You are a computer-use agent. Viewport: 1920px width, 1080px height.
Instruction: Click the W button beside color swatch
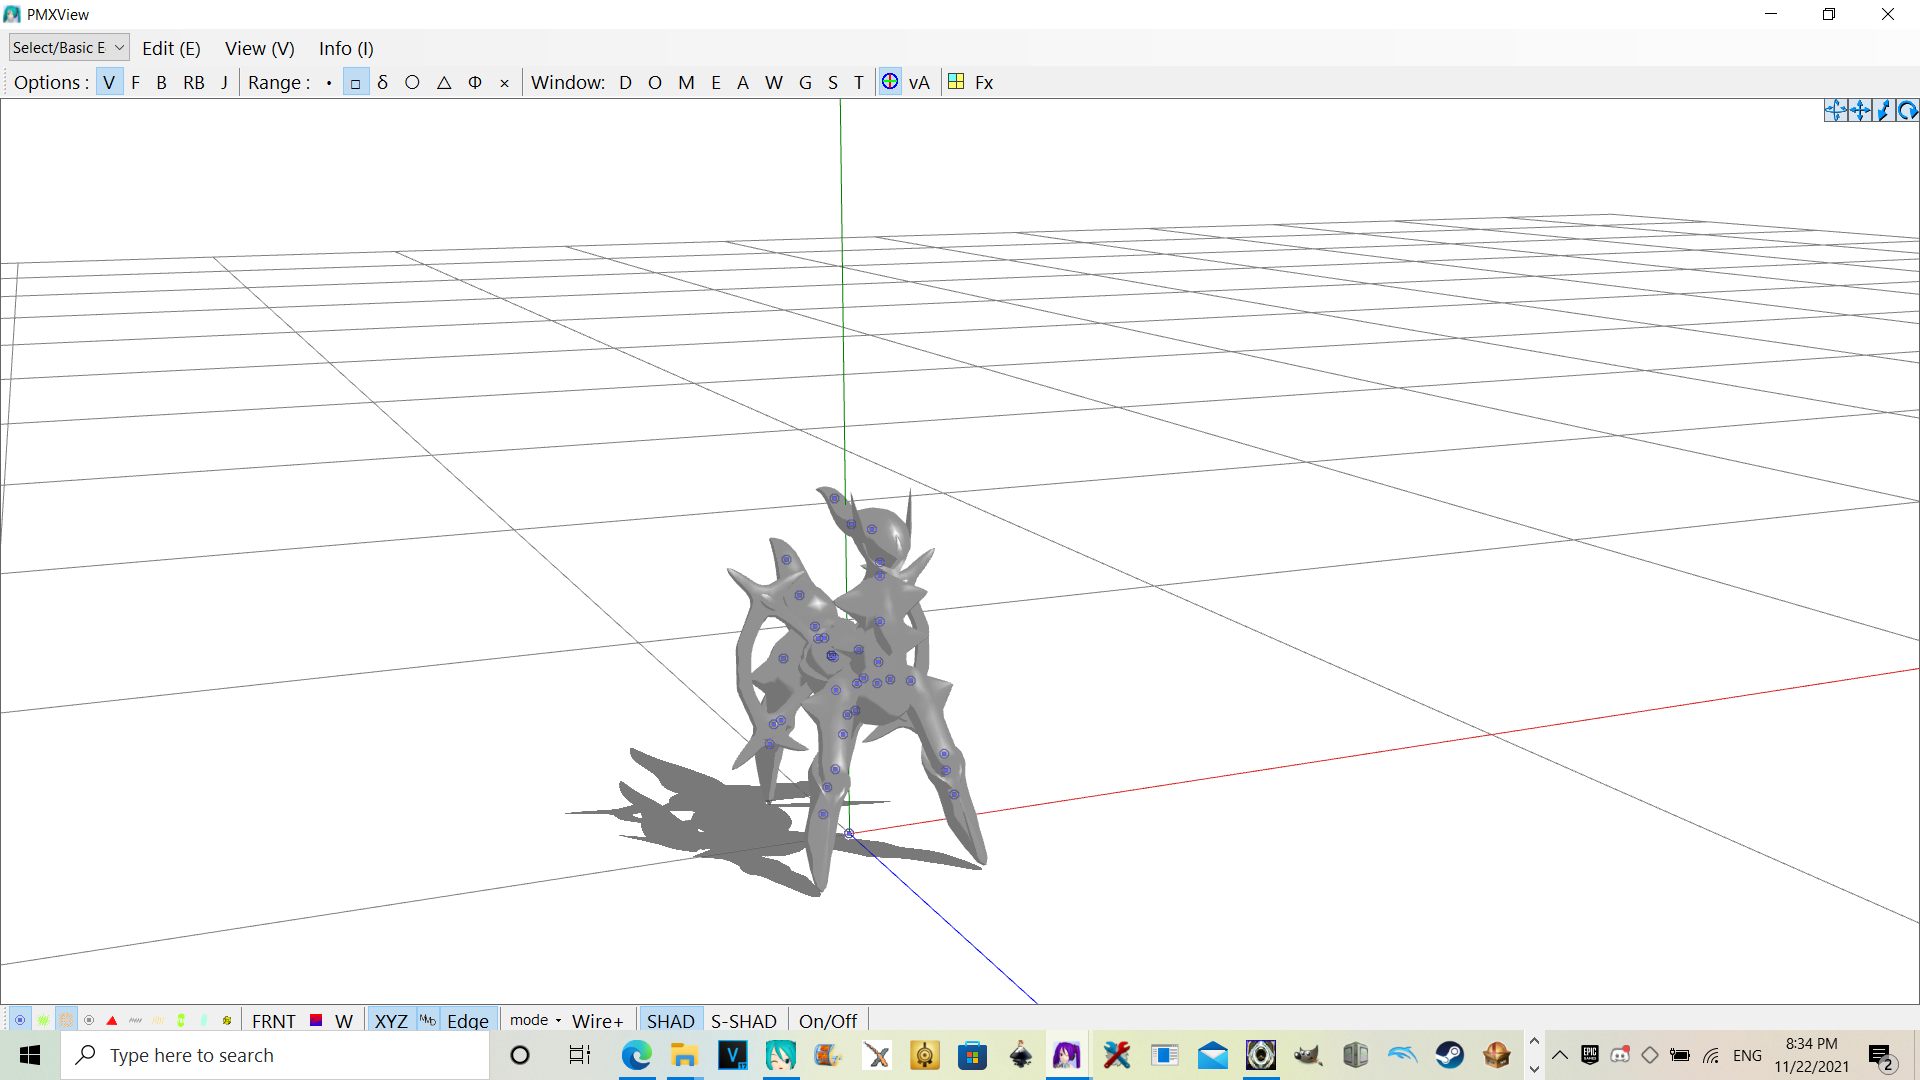point(344,1021)
